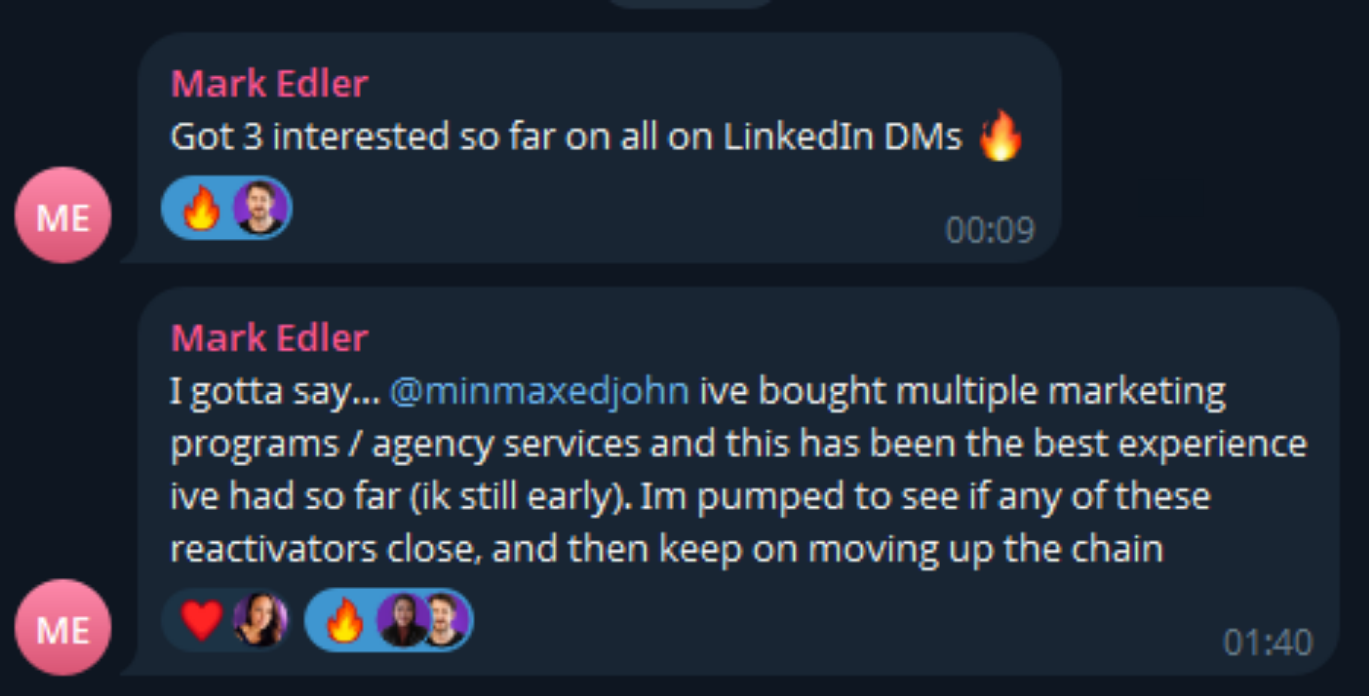Open the @minmaxedjohn mention
Viewport: 1369px width, 697px height.
539,391
